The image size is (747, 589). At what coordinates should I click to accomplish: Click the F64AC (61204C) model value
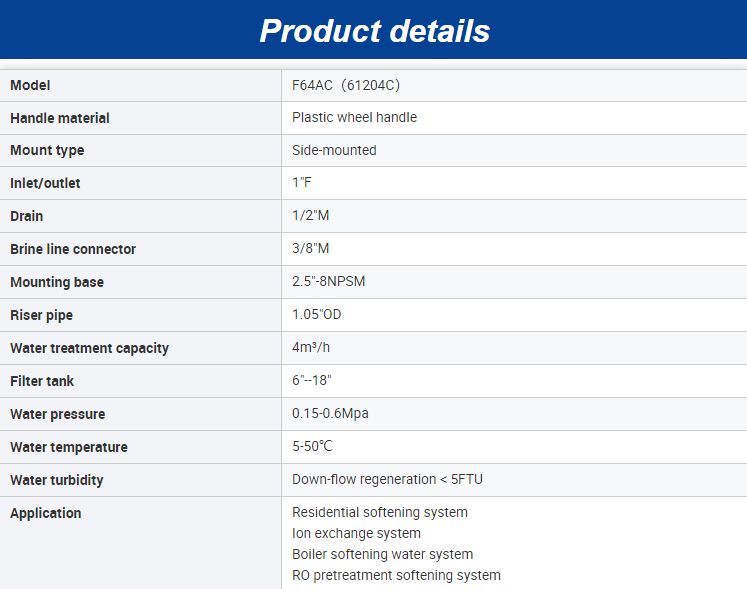tap(346, 86)
